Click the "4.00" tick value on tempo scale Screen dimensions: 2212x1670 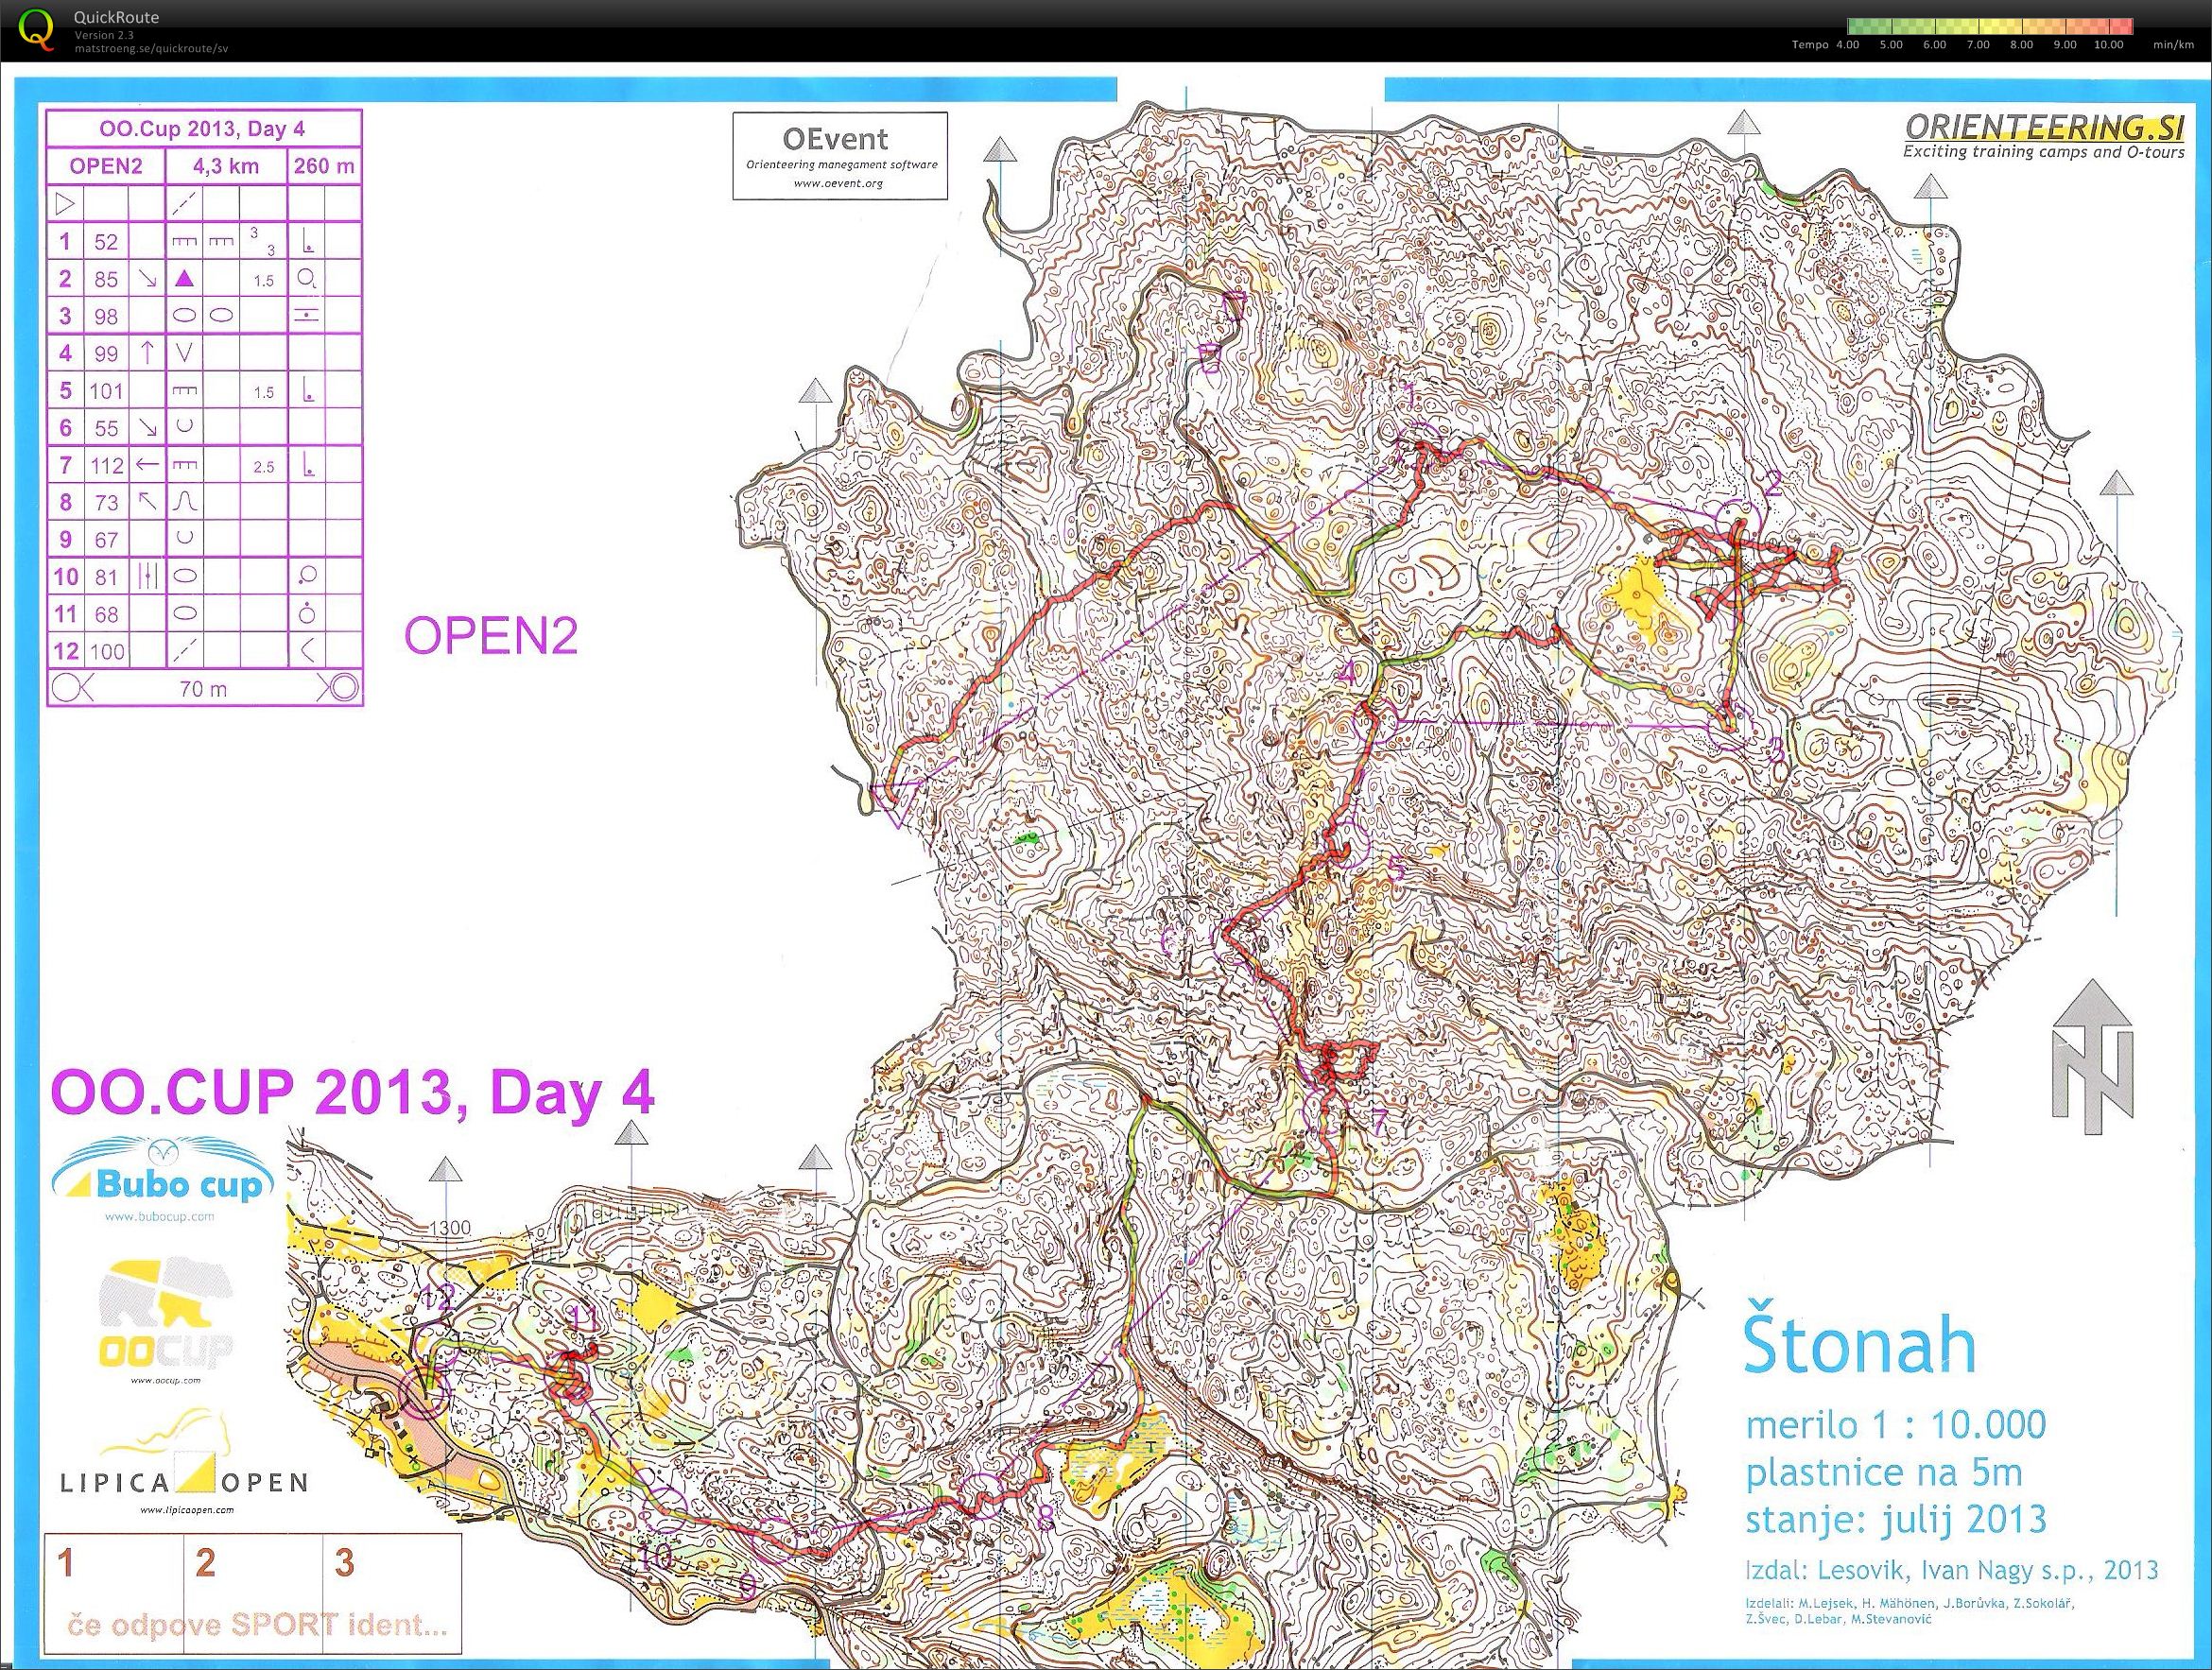[1847, 45]
